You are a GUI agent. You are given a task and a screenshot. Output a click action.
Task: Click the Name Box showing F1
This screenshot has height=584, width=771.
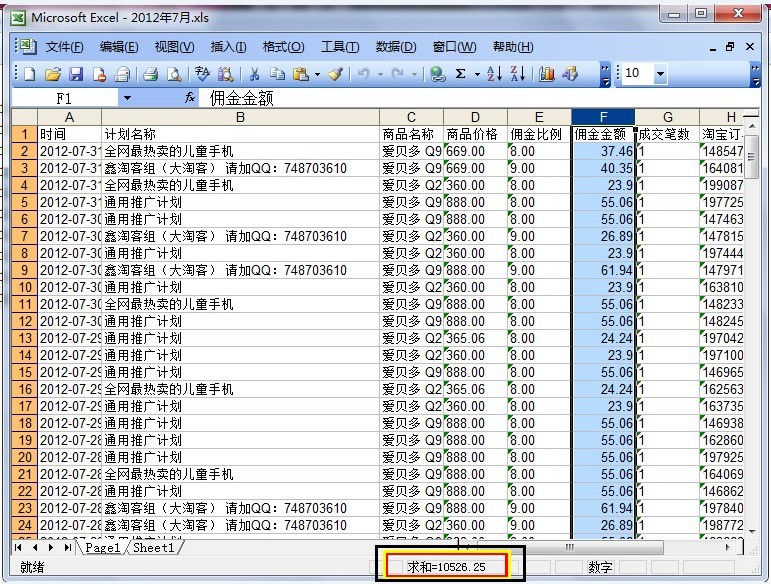[x=64, y=98]
